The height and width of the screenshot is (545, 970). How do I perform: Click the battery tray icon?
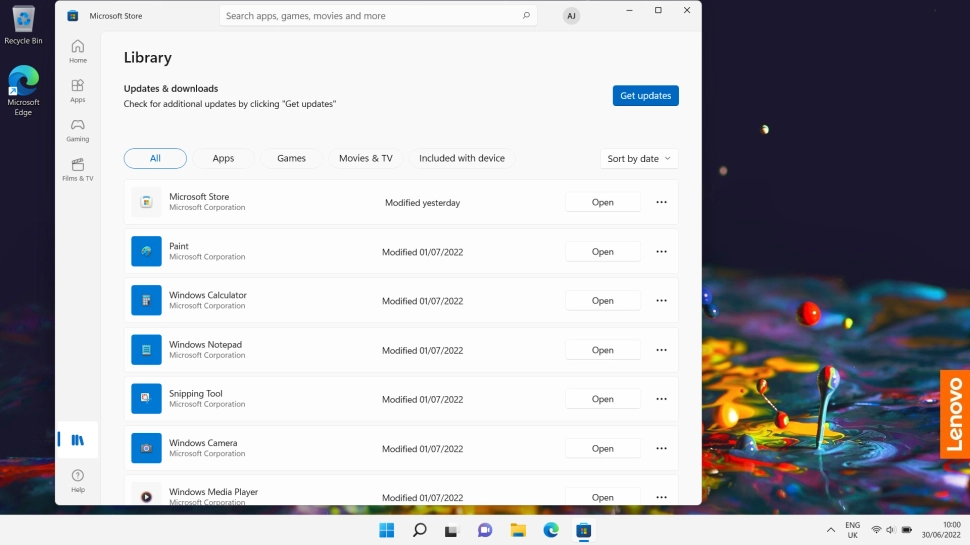906,530
